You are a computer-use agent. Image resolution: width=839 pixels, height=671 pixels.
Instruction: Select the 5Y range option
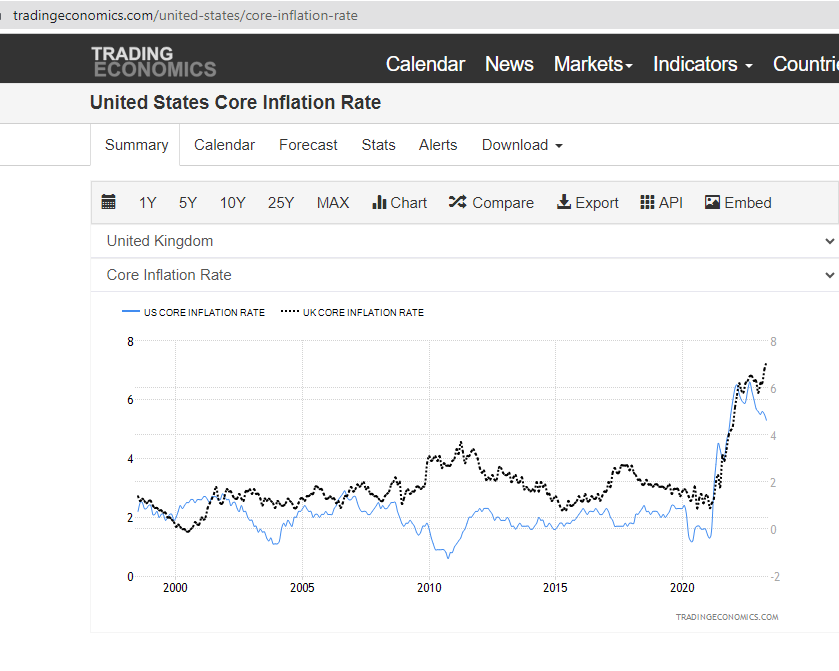point(187,202)
